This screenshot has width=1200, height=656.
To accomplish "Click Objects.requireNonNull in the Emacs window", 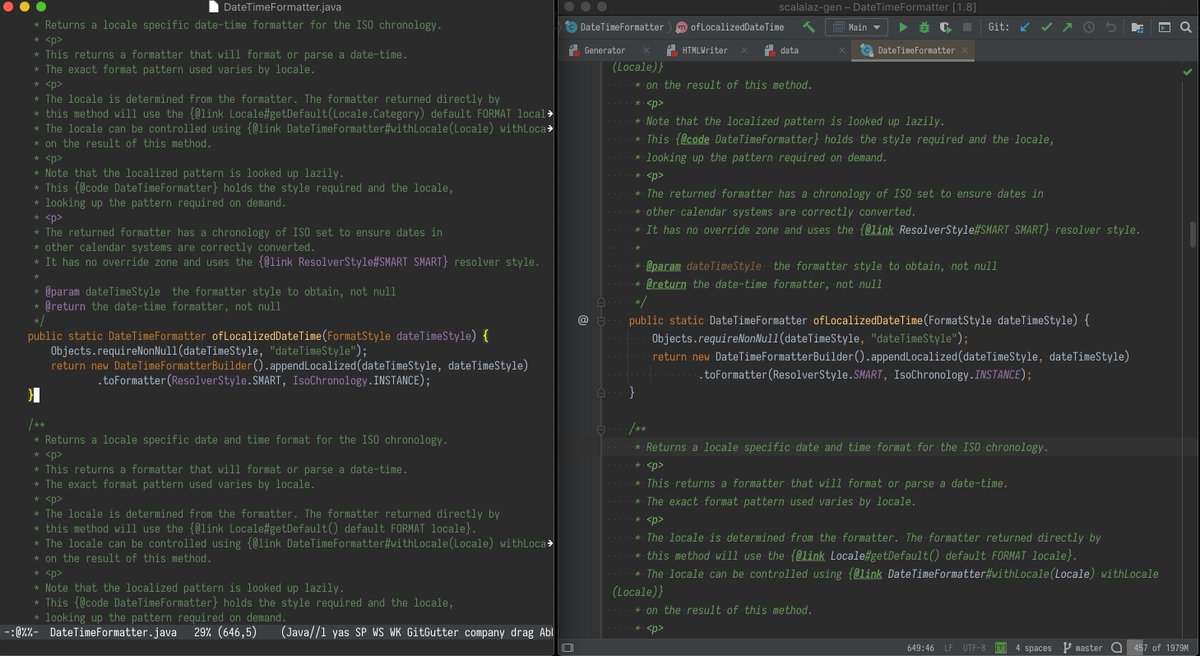I will [114, 351].
